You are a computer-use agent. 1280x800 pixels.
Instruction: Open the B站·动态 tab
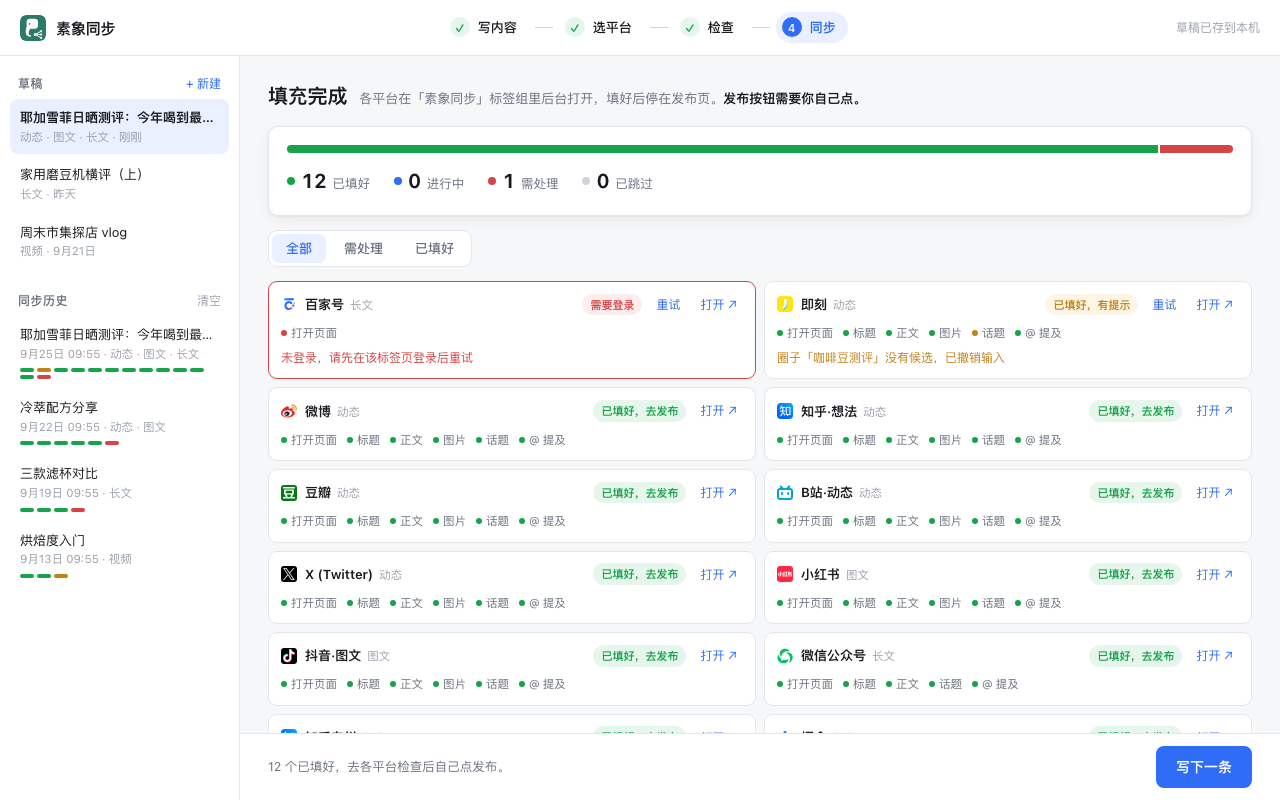pos(1215,493)
